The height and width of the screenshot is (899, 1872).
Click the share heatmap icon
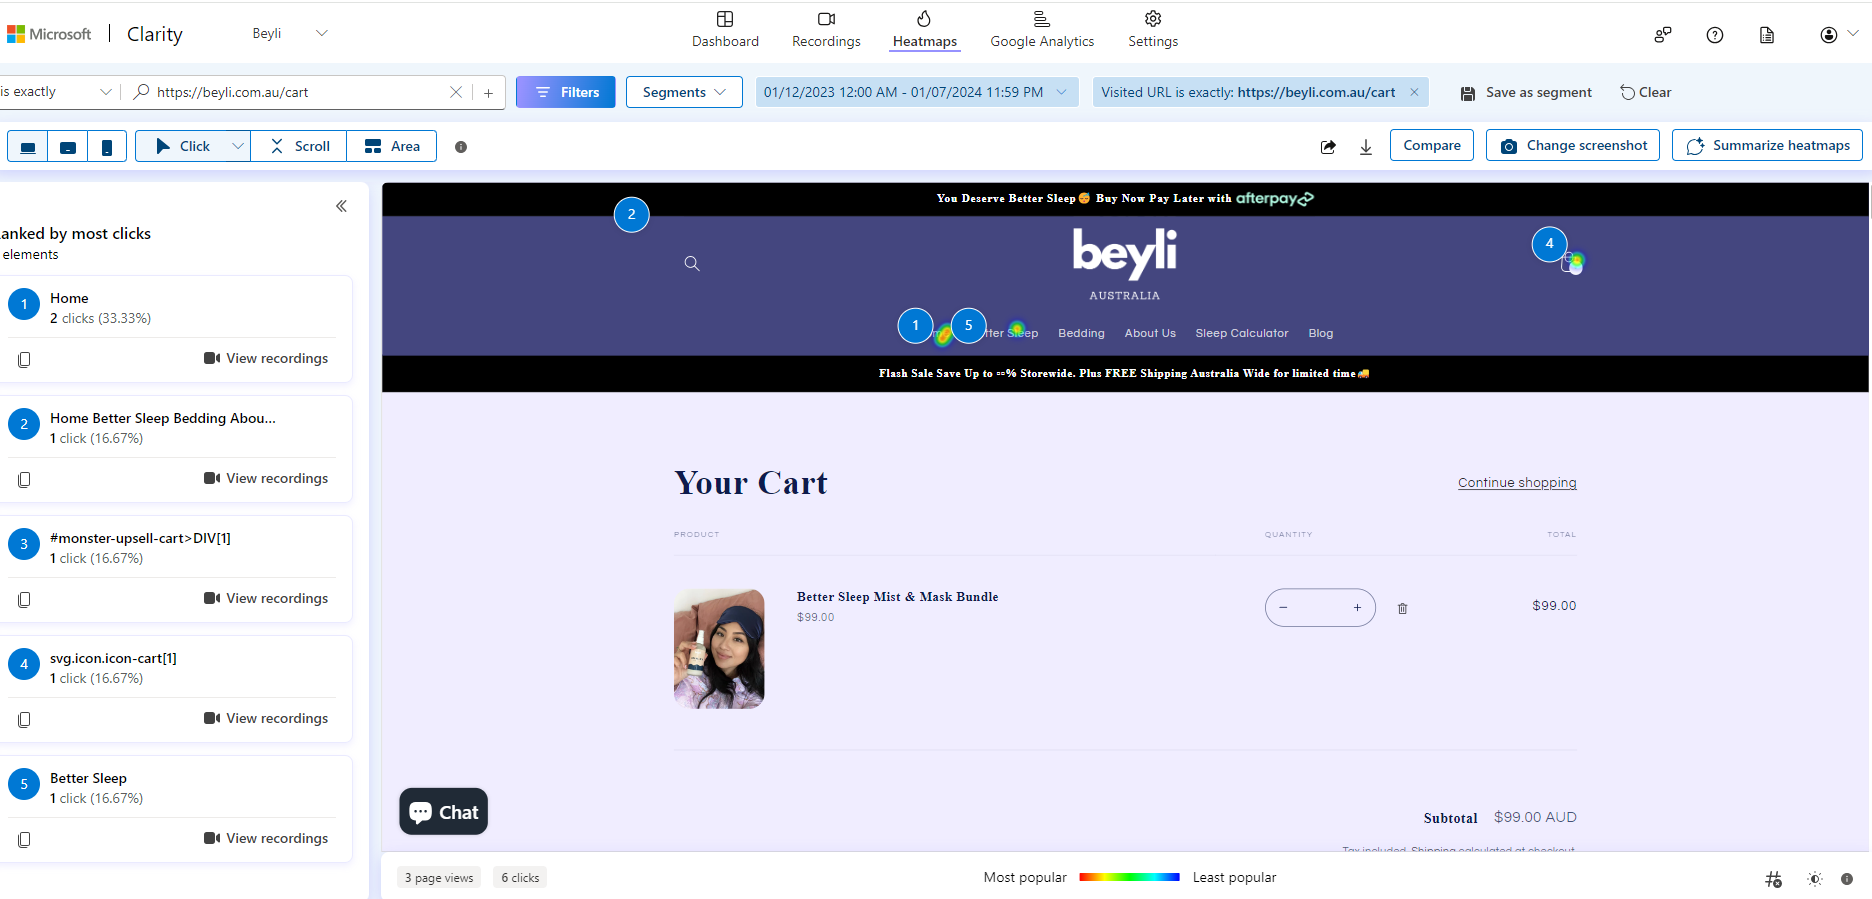[x=1328, y=147]
